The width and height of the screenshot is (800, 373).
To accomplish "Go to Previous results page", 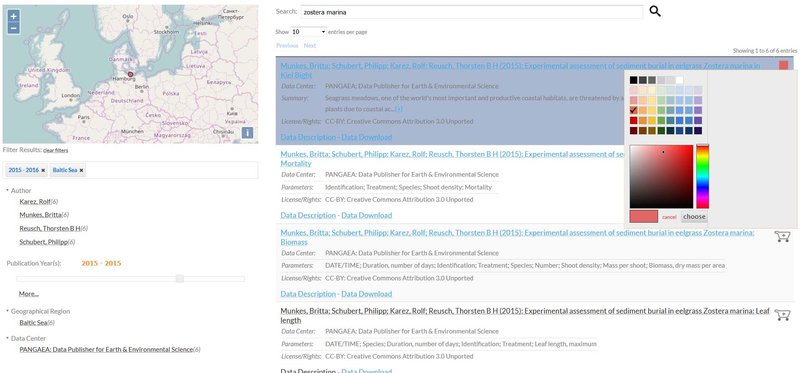I will click(x=287, y=45).
